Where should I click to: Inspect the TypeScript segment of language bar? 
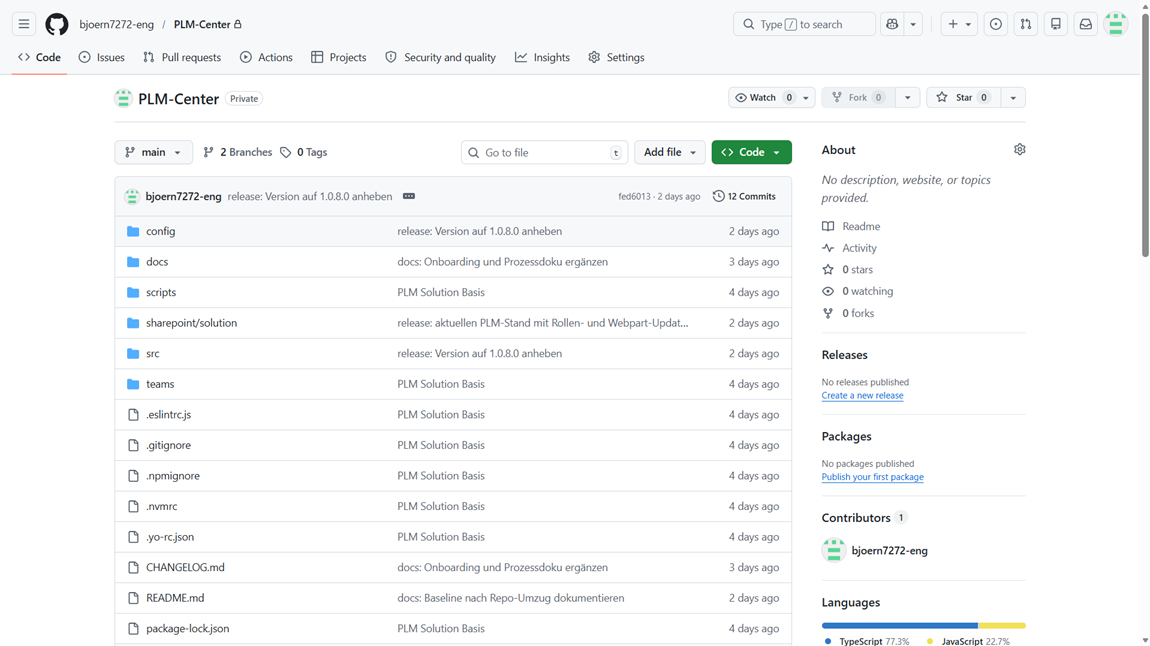tap(898, 624)
